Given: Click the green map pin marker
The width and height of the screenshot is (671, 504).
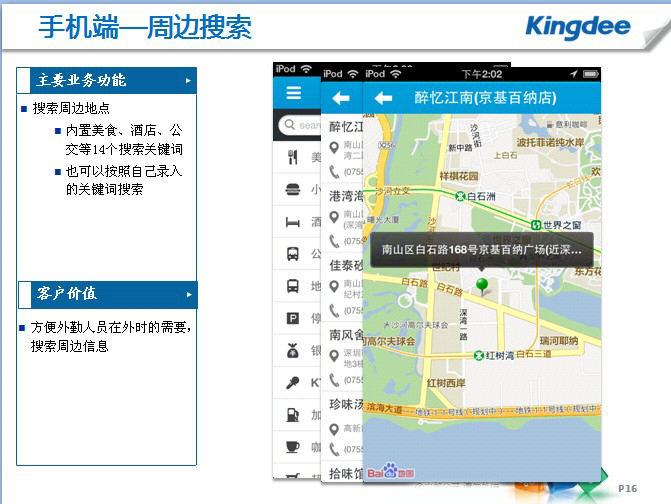Looking at the screenshot, I should click(x=482, y=286).
